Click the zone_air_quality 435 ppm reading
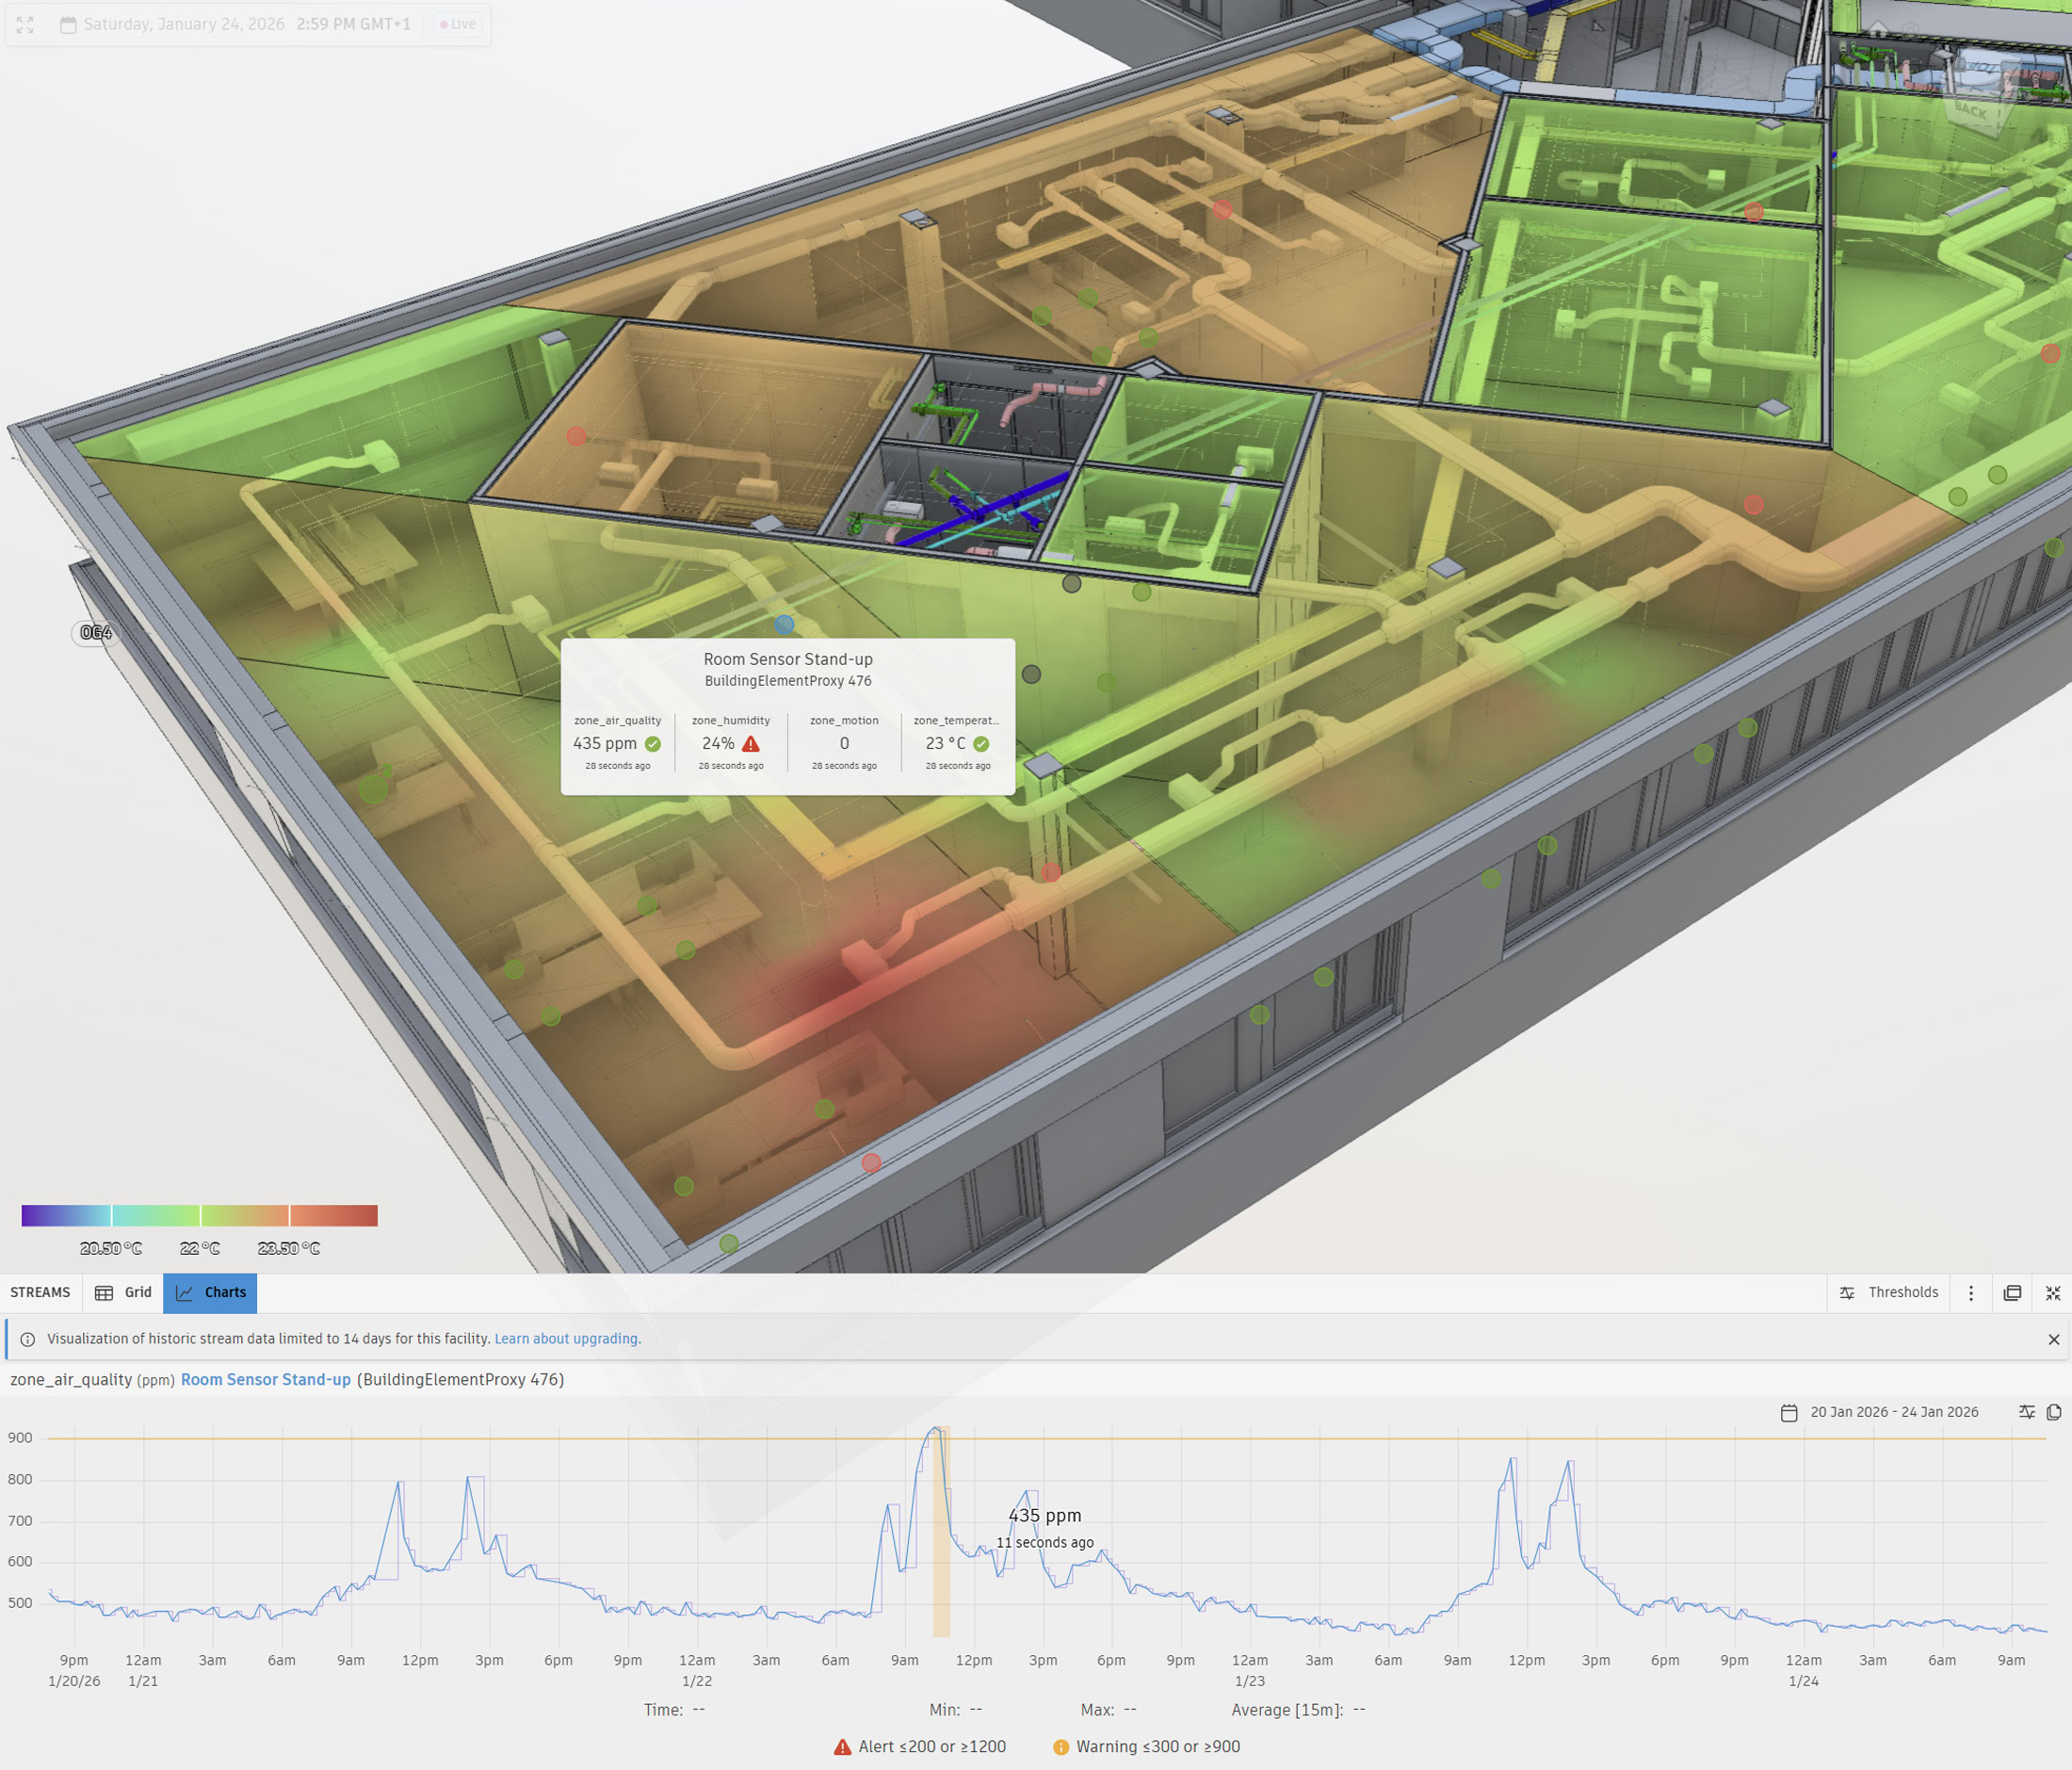Image resolution: width=2072 pixels, height=1770 pixels. coord(616,744)
